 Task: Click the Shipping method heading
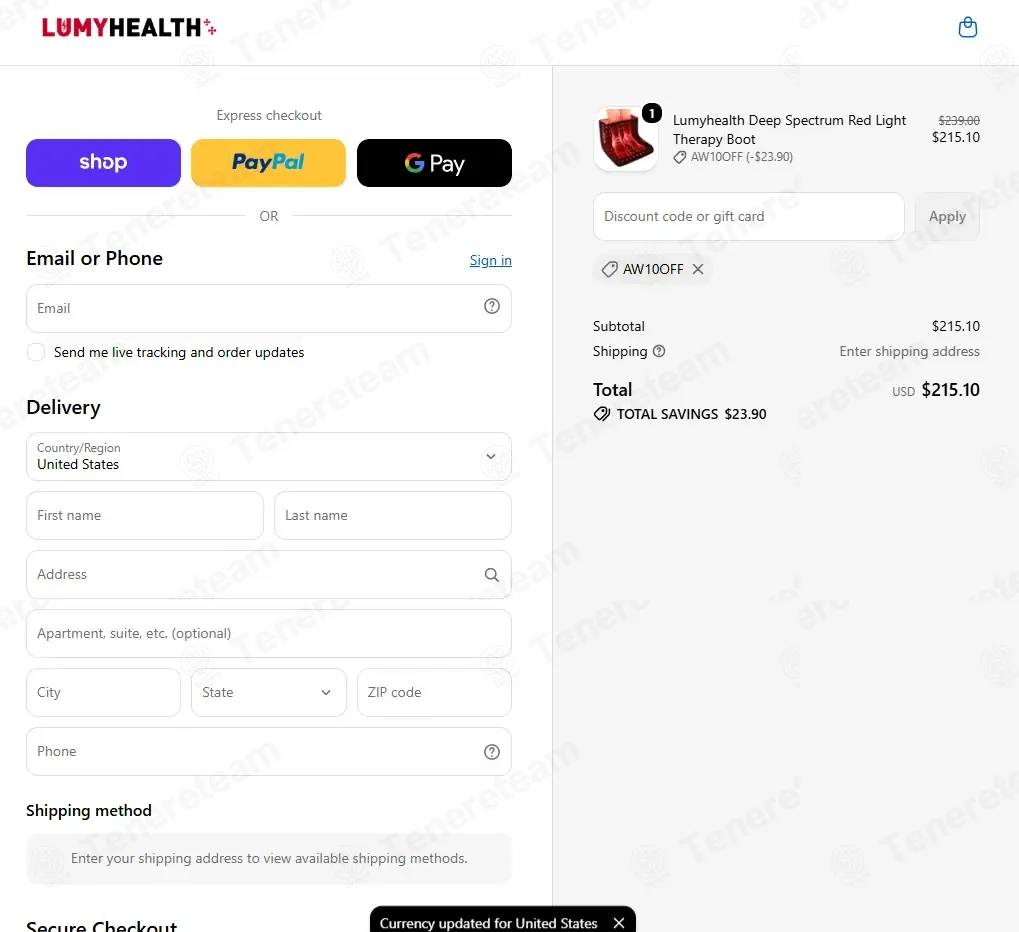coord(89,810)
